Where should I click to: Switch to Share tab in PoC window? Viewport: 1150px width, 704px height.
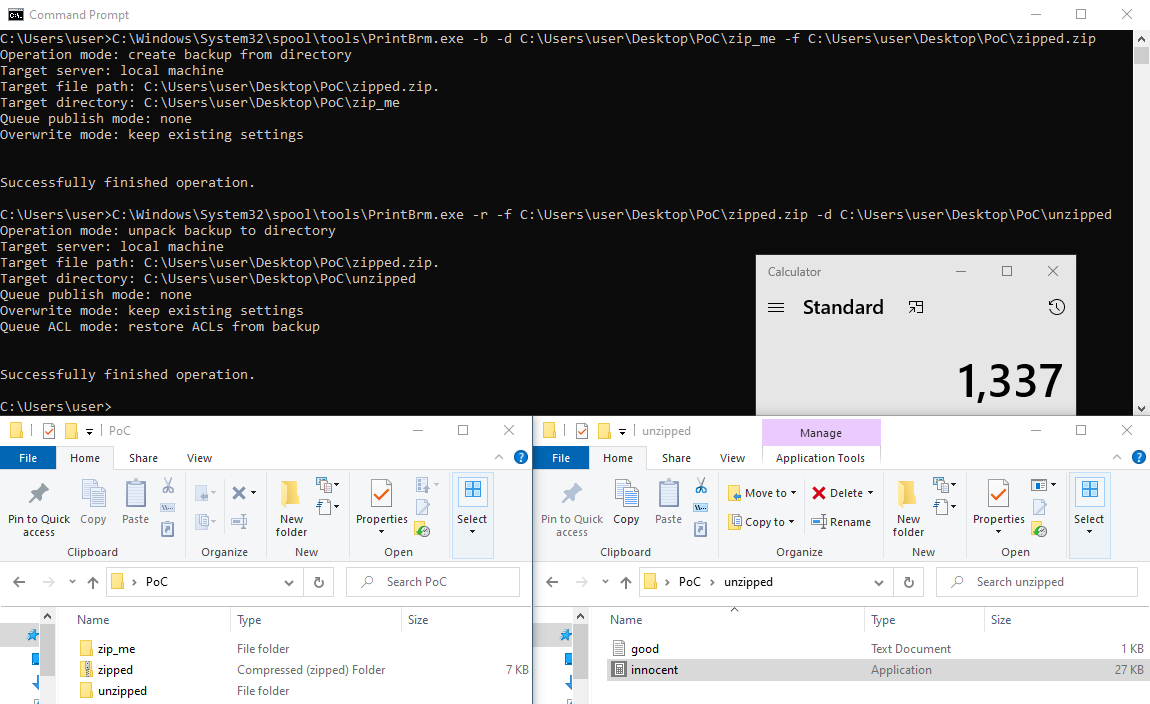pyautogui.click(x=143, y=458)
